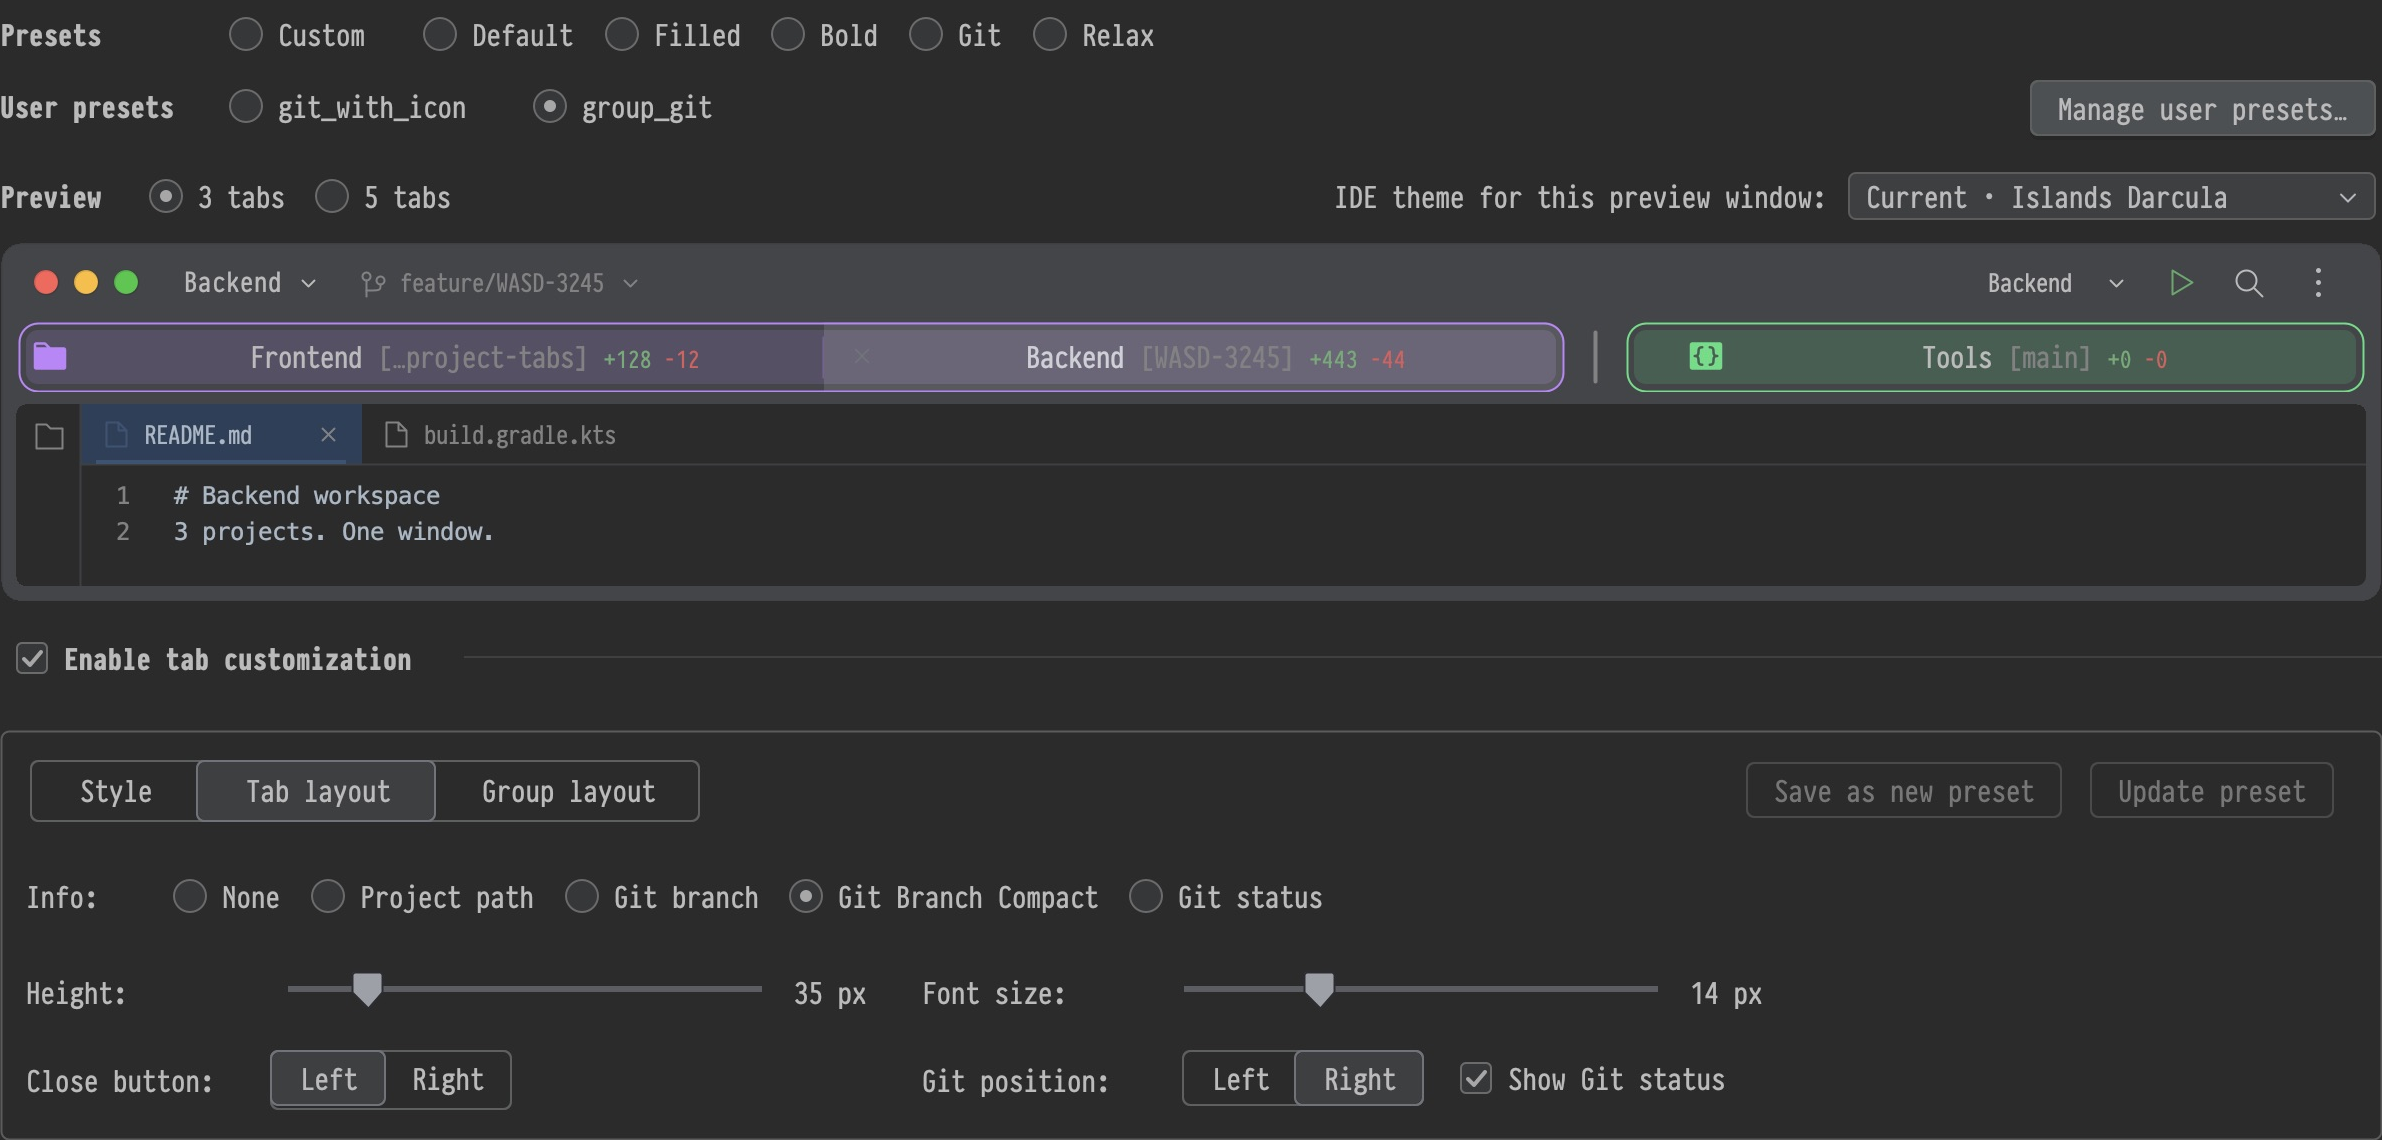Image resolution: width=2382 pixels, height=1140 pixels.
Task: Click the green braces icon on Tools tab
Action: pyautogui.click(x=1705, y=356)
